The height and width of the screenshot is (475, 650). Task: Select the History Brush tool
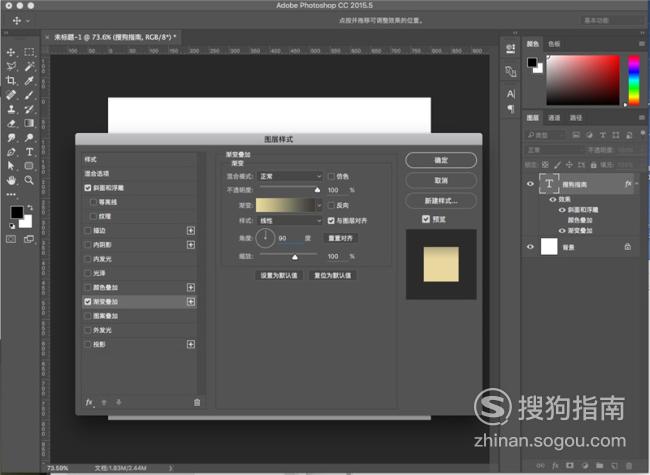29,109
